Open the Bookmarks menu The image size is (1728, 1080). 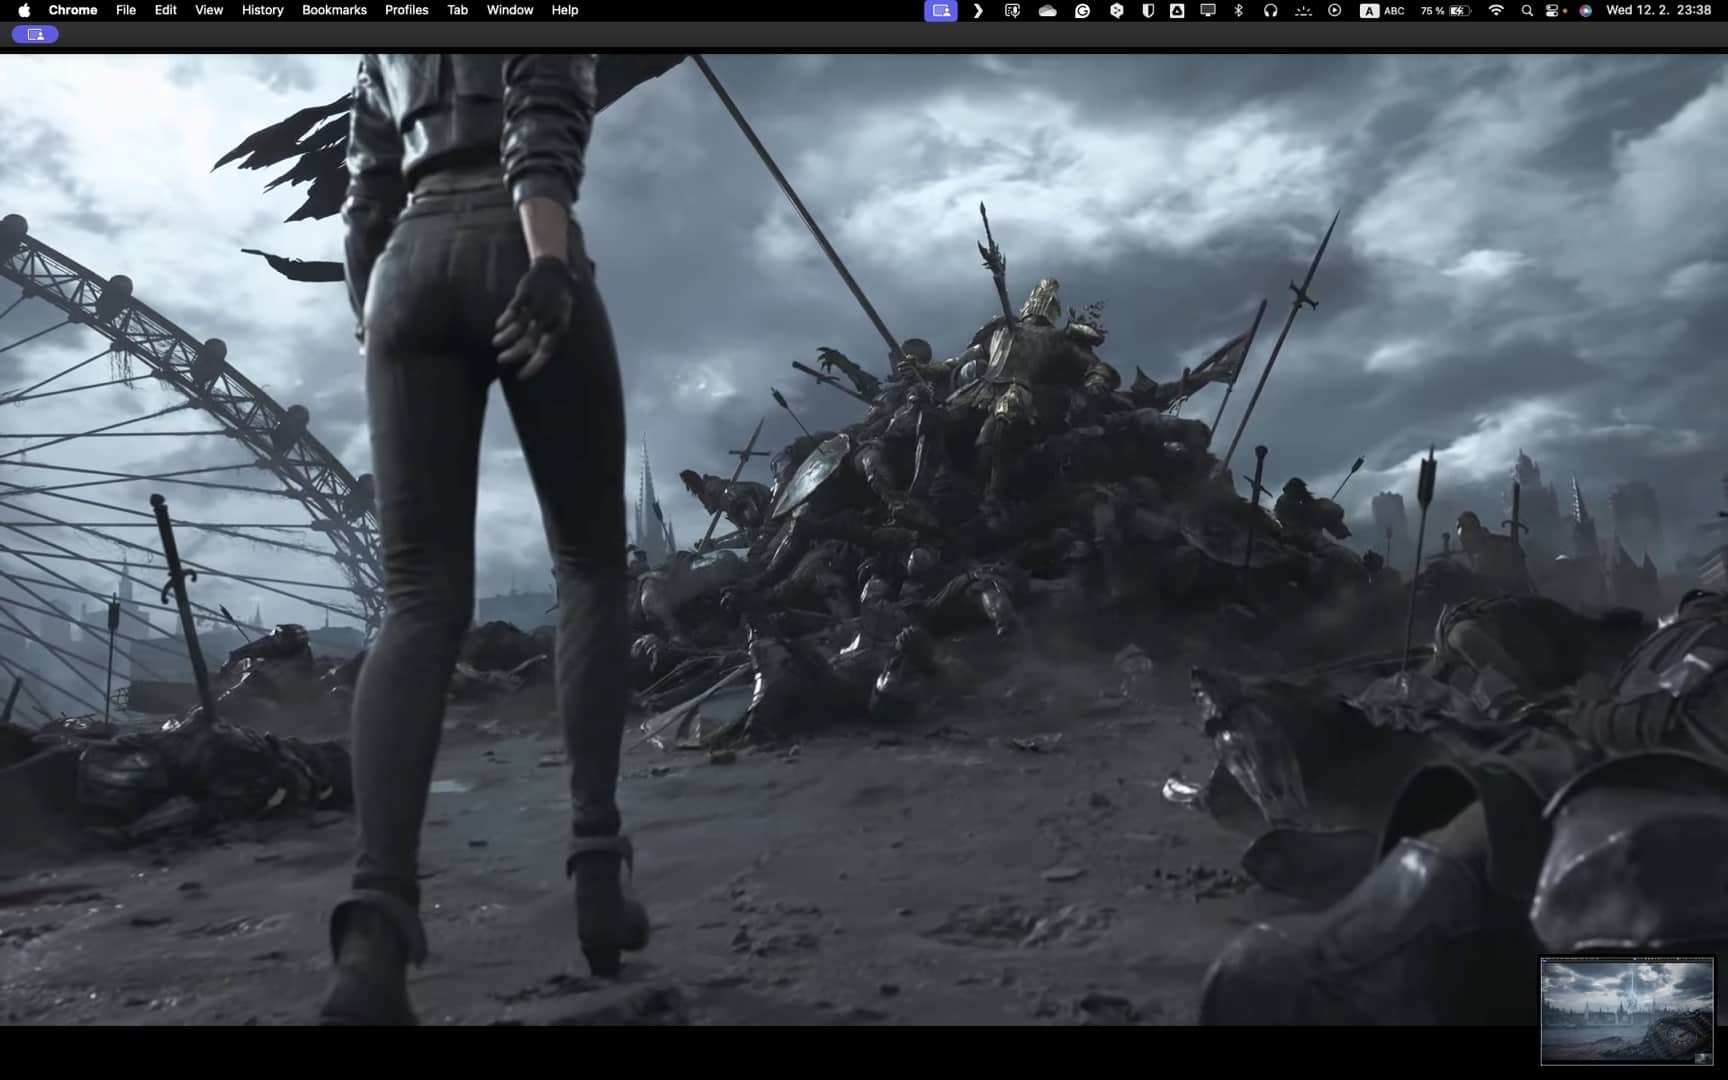[334, 10]
